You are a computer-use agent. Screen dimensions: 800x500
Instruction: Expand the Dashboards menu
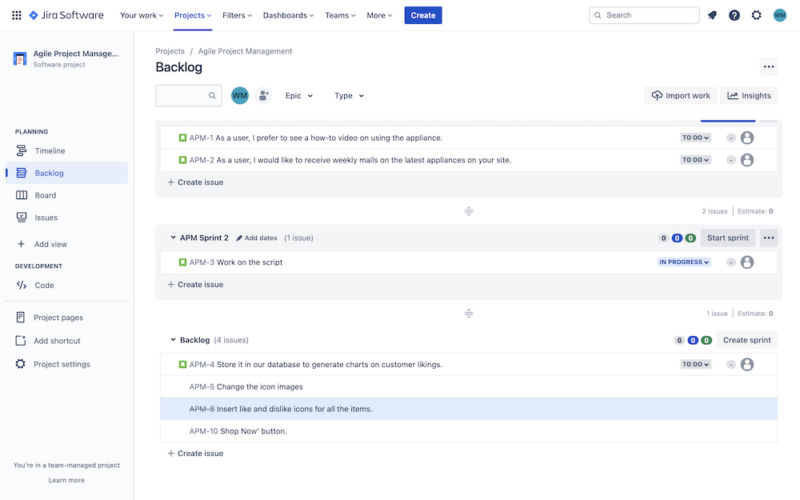point(288,15)
